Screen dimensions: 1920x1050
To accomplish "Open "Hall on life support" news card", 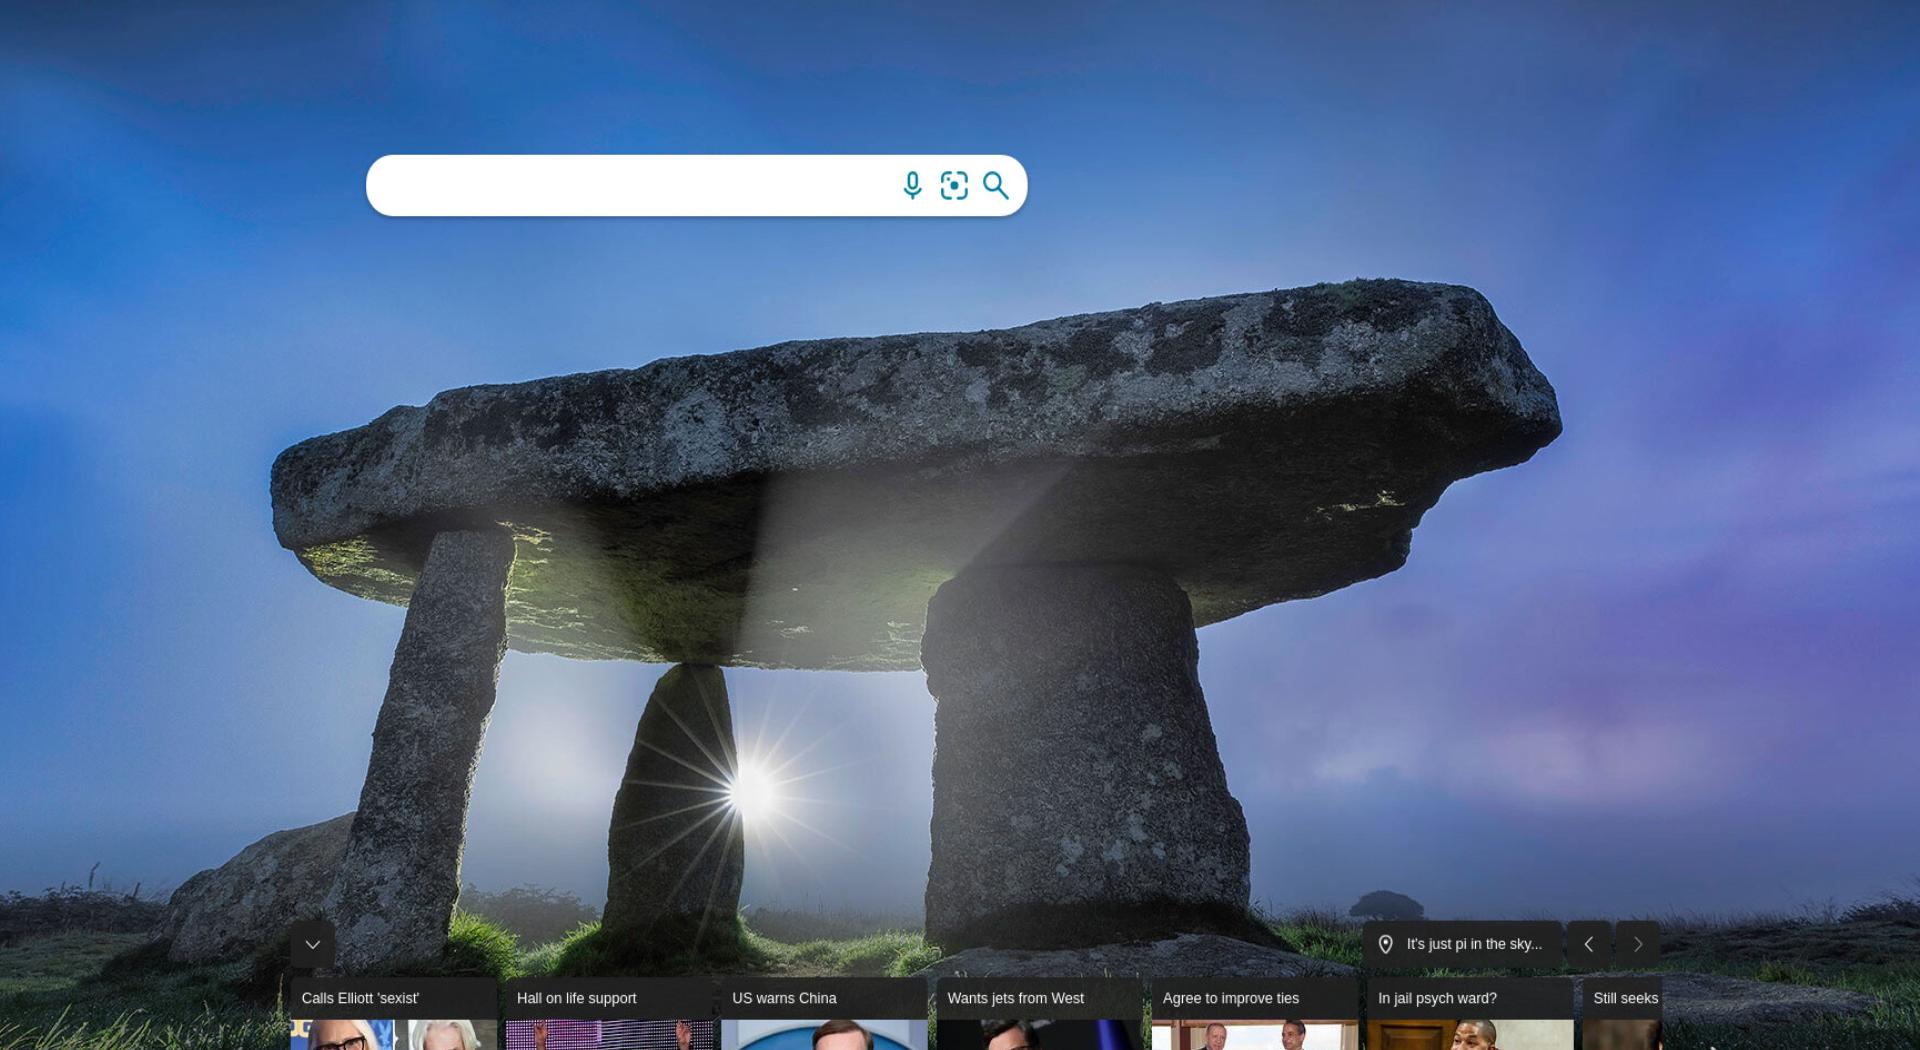I will (x=609, y=1013).
